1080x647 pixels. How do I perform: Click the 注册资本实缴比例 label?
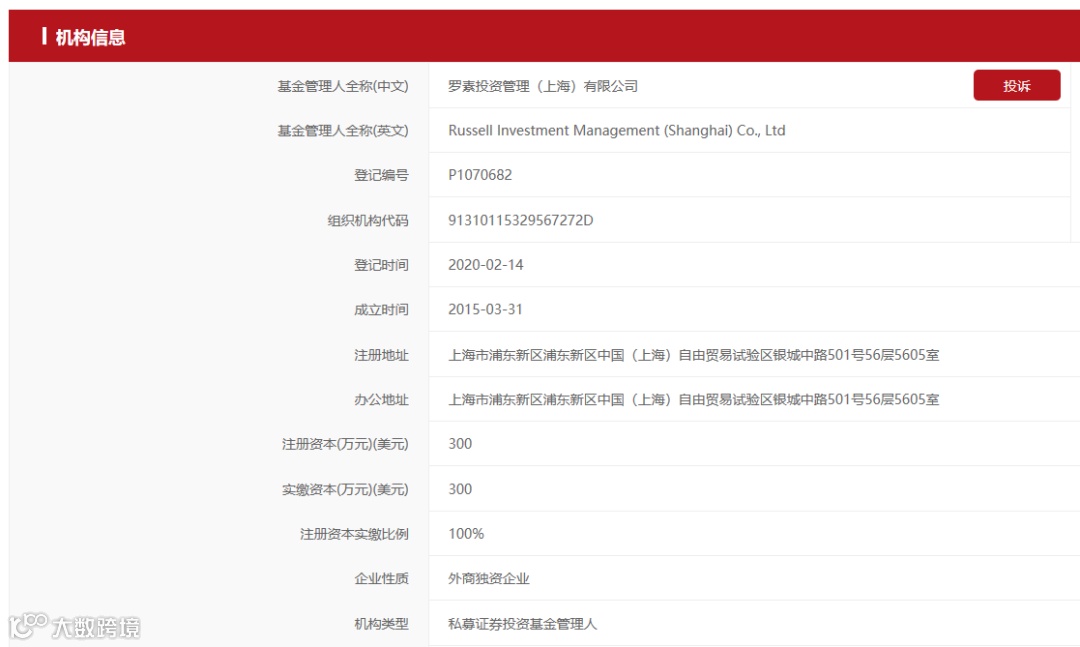point(354,534)
